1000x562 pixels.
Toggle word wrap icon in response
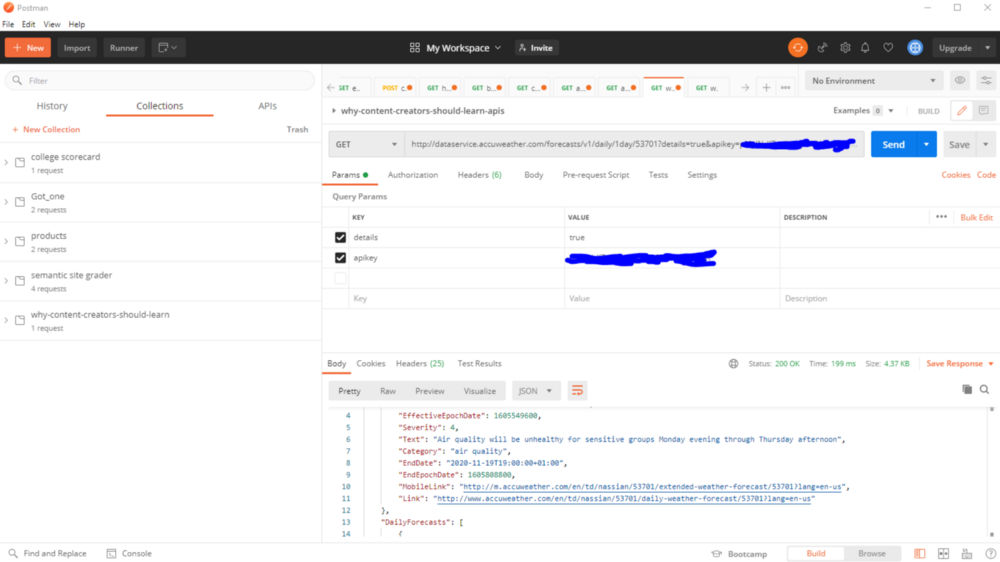577,390
